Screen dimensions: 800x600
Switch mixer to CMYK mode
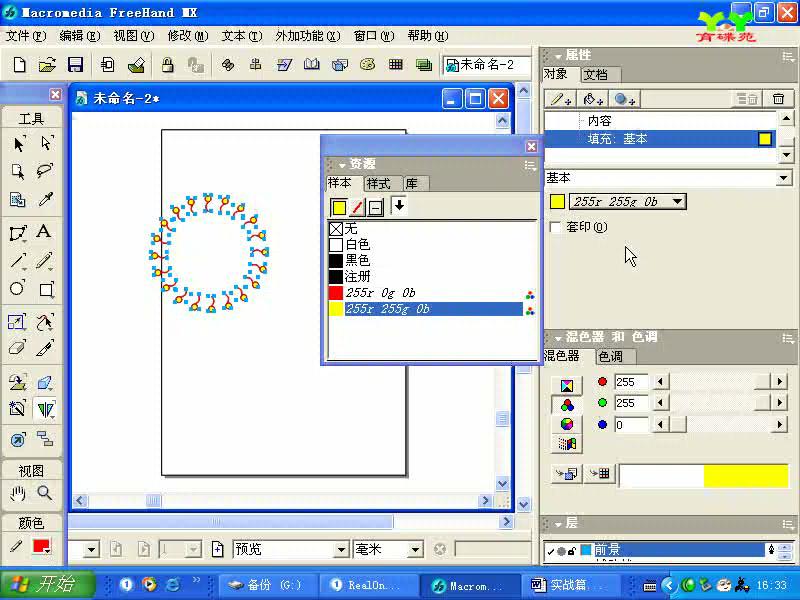[x=567, y=386]
